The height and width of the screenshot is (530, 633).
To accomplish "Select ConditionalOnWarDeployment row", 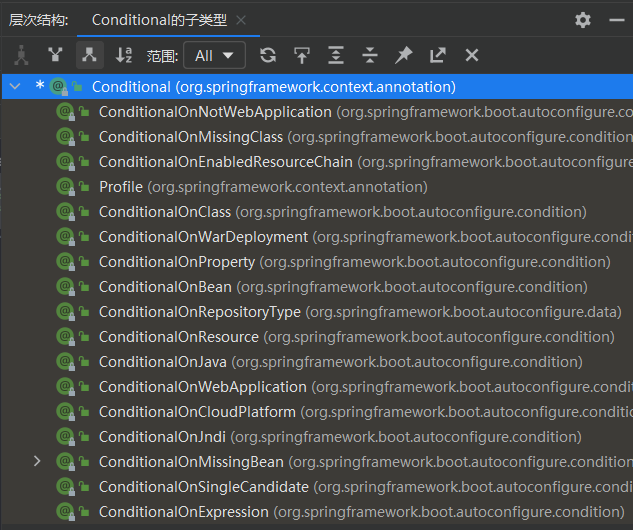I will point(317,237).
